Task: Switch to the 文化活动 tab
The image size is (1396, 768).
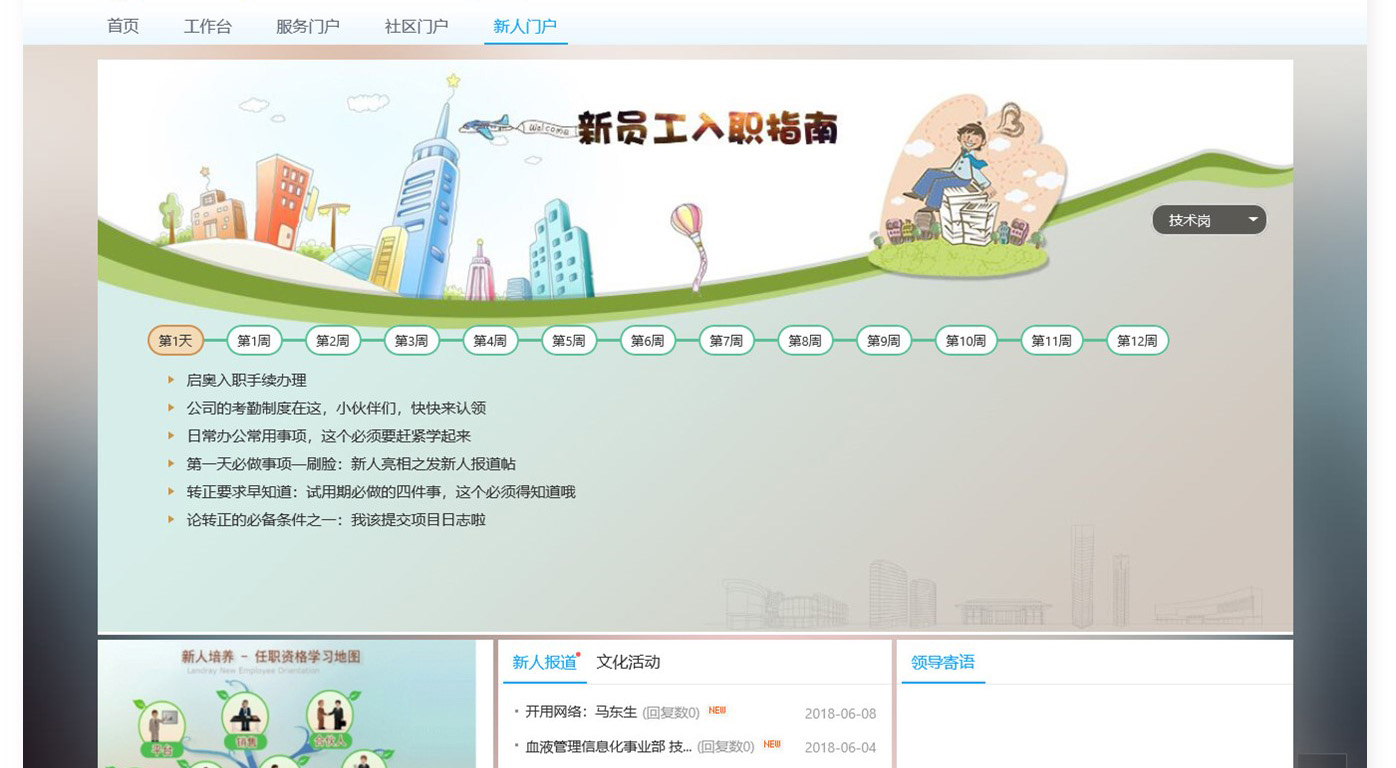Action: [x=628, y=662]
